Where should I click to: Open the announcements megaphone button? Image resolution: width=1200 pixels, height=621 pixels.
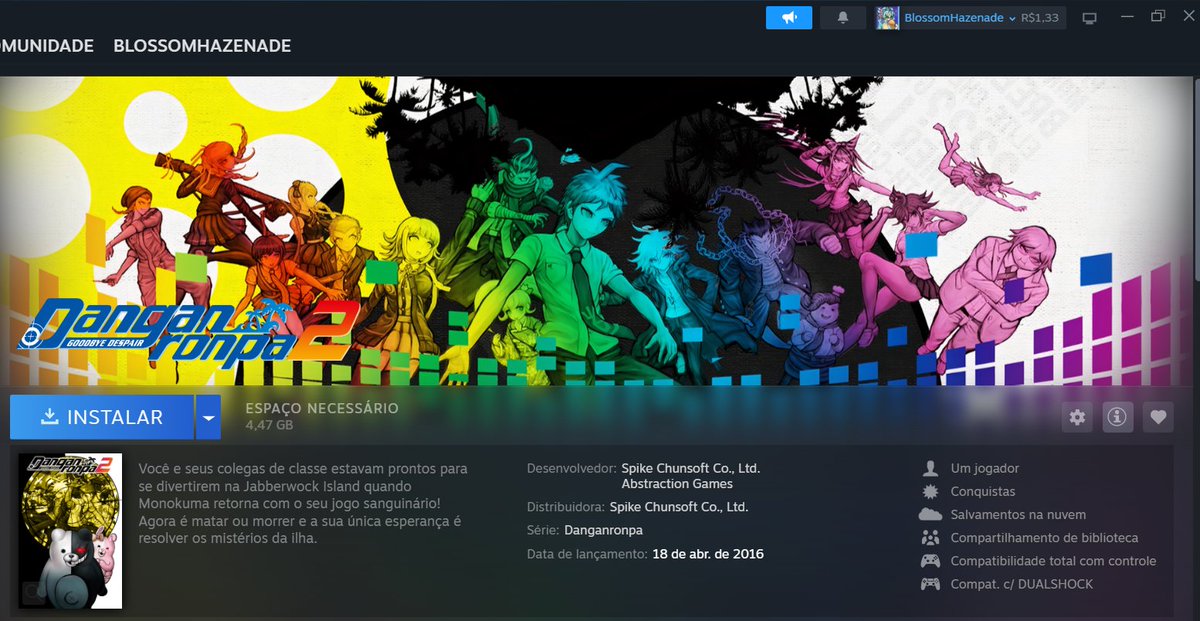tap(789, 18)
